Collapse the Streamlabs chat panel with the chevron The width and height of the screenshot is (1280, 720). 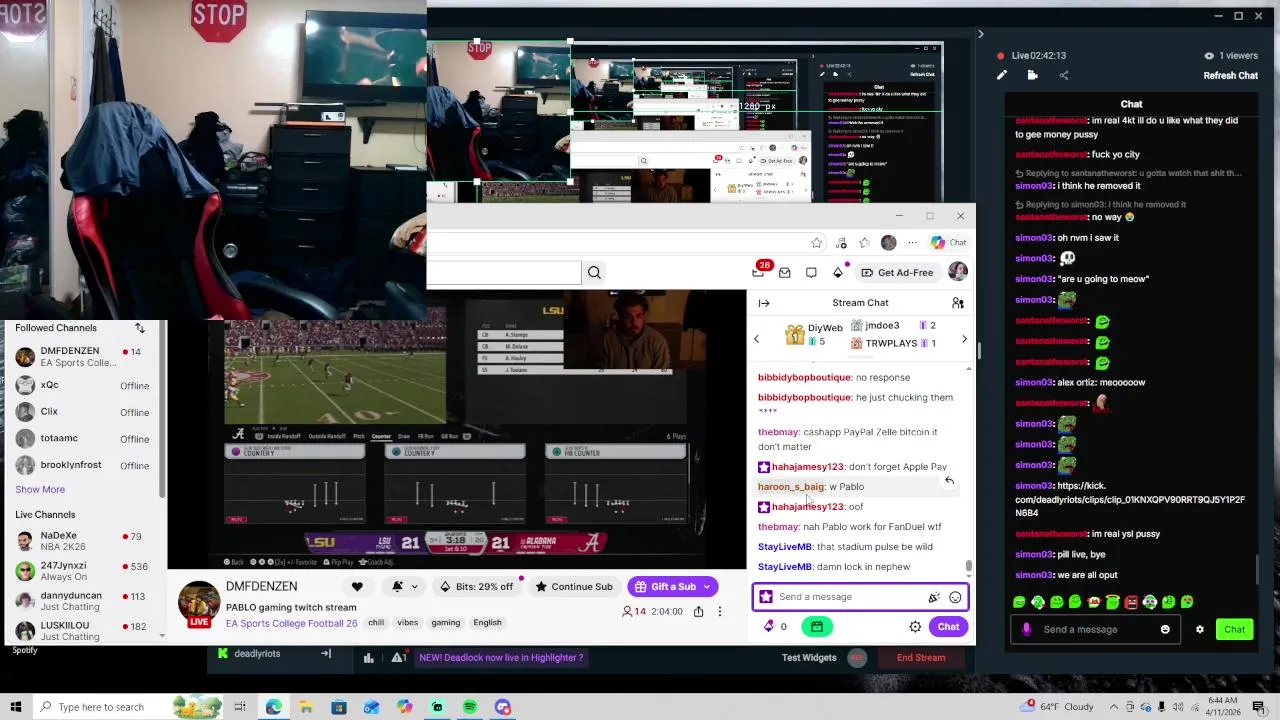pos(980,34)
